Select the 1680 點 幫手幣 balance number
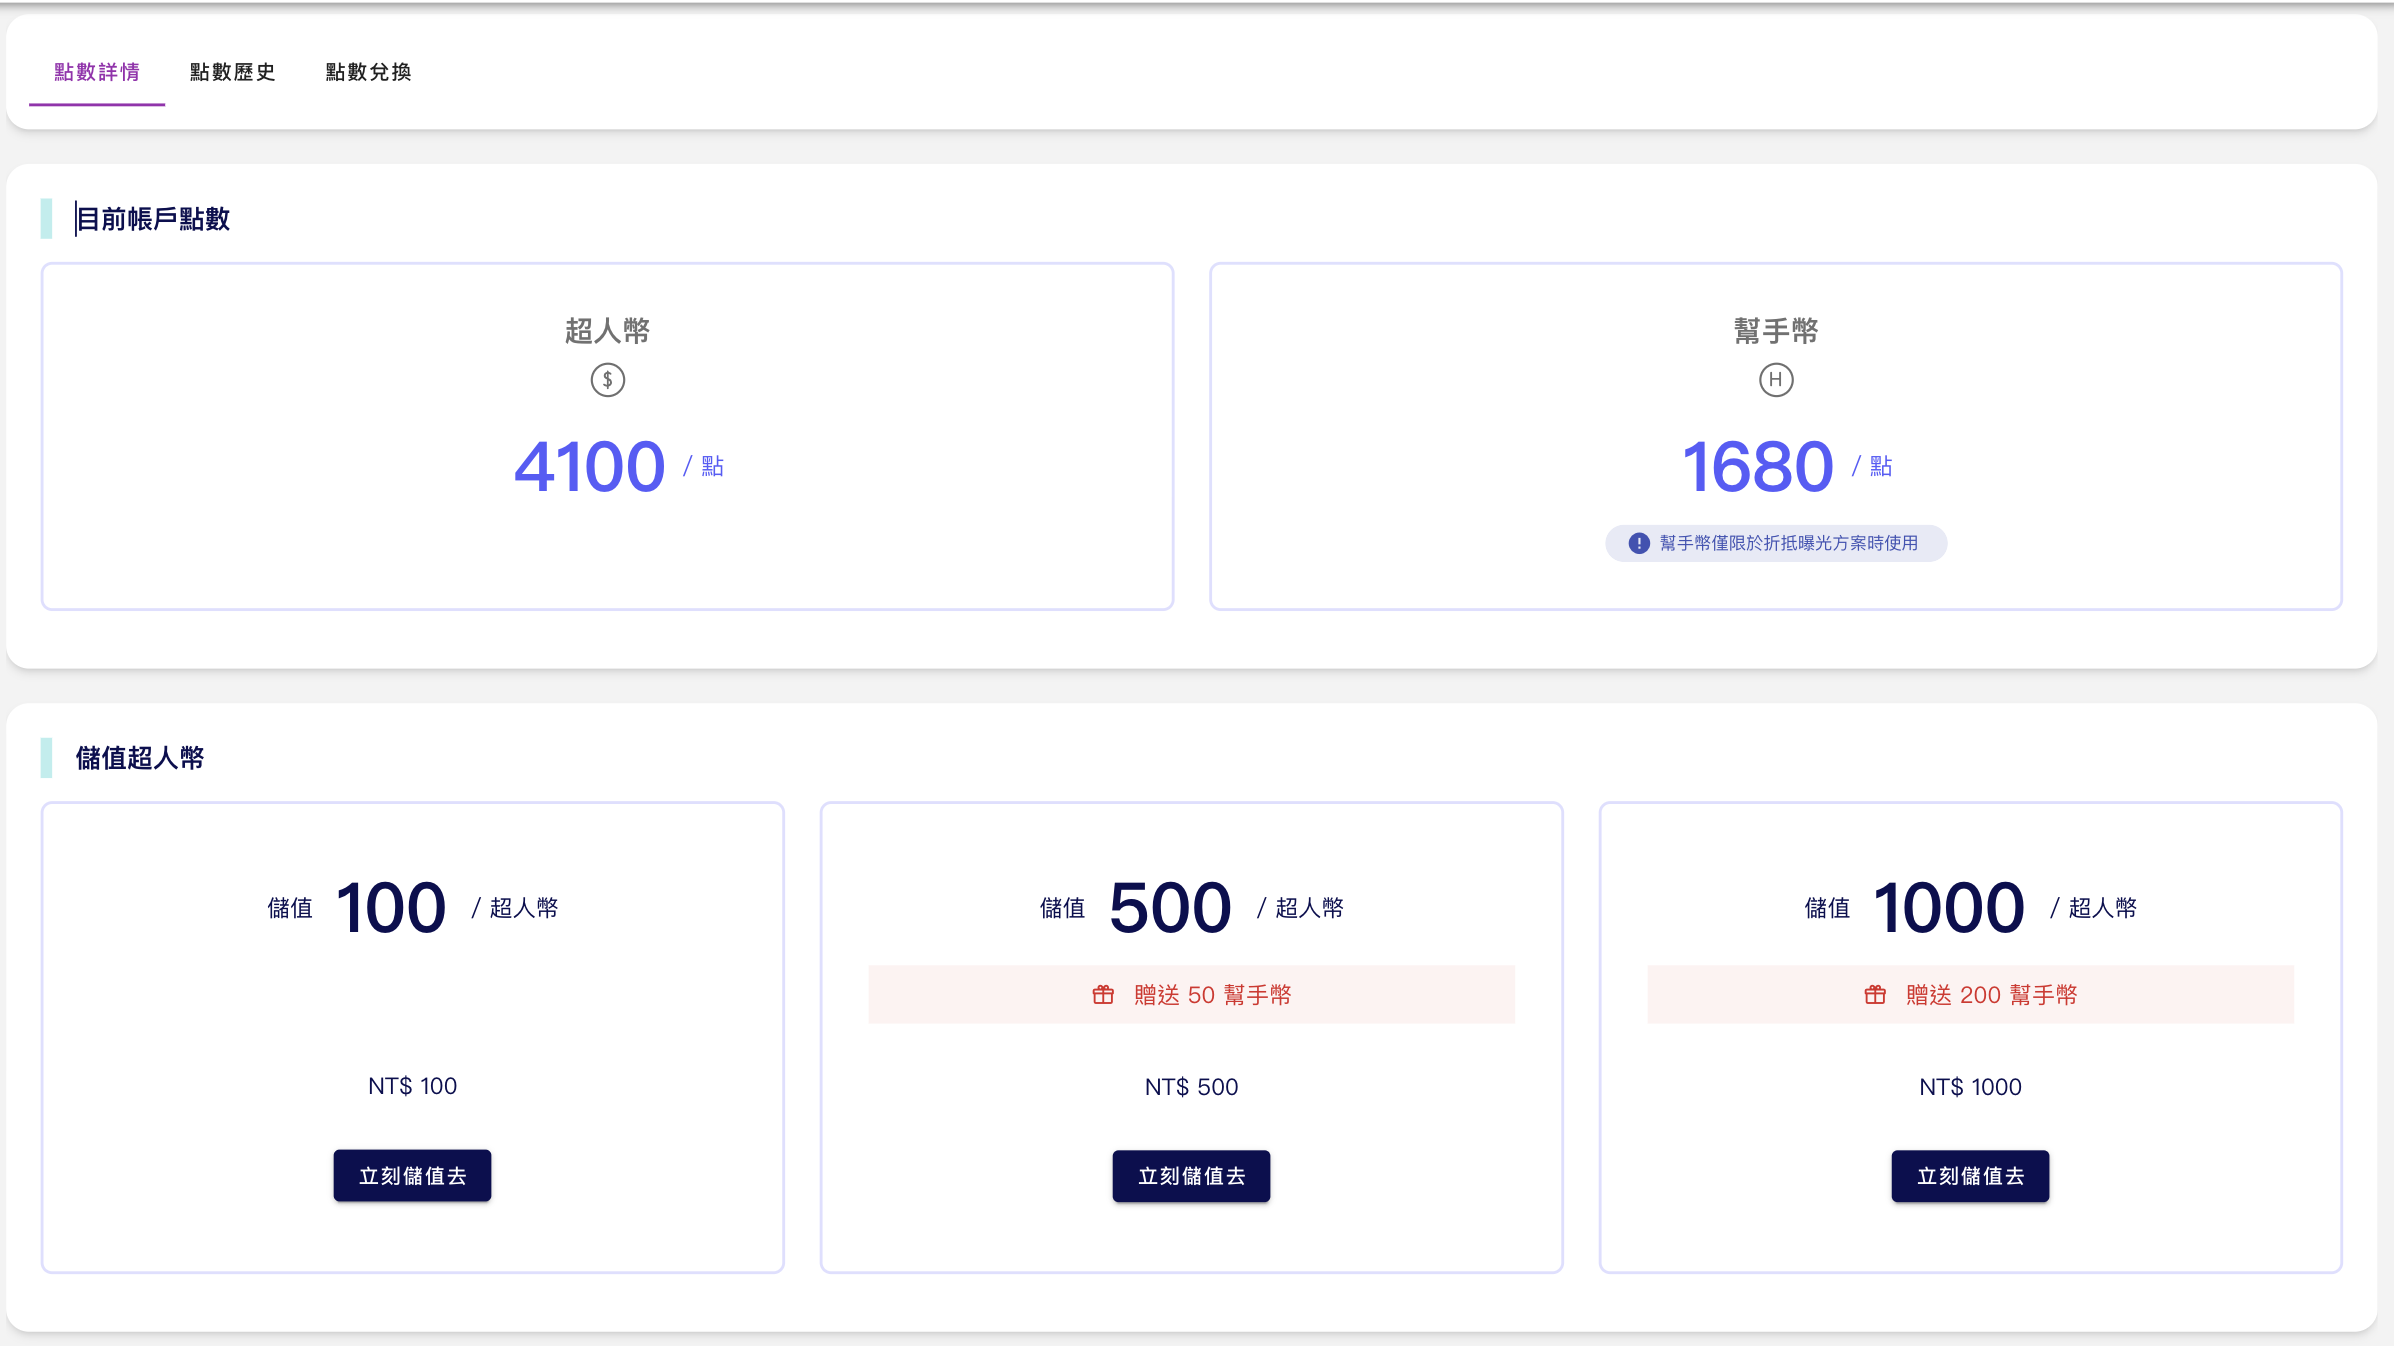Viewport: 2394px width, 1346px height. (1757, 467)
